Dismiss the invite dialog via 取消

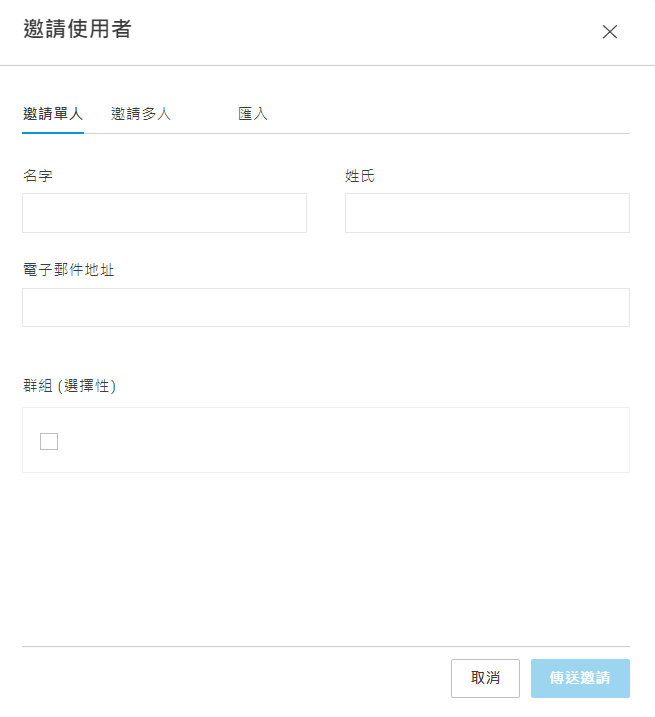pyautogui.click(x=485, y=678)
